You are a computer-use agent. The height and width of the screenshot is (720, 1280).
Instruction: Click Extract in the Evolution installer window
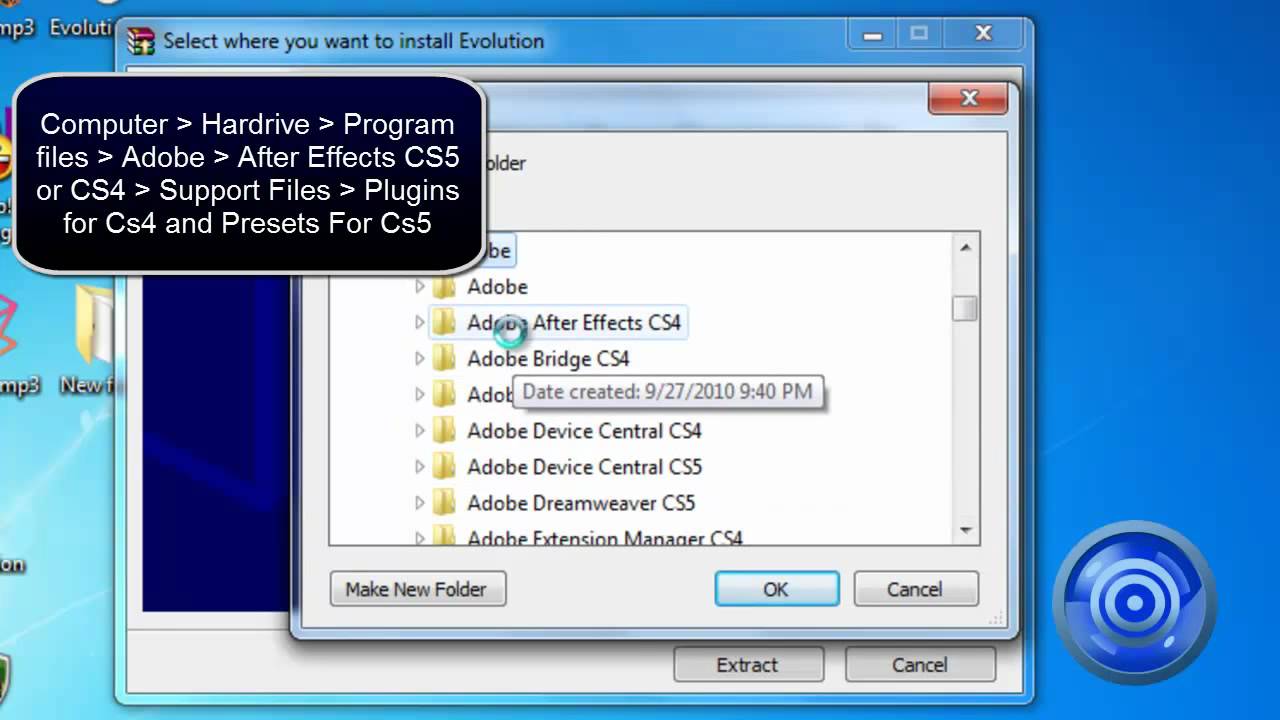point(748,665)
